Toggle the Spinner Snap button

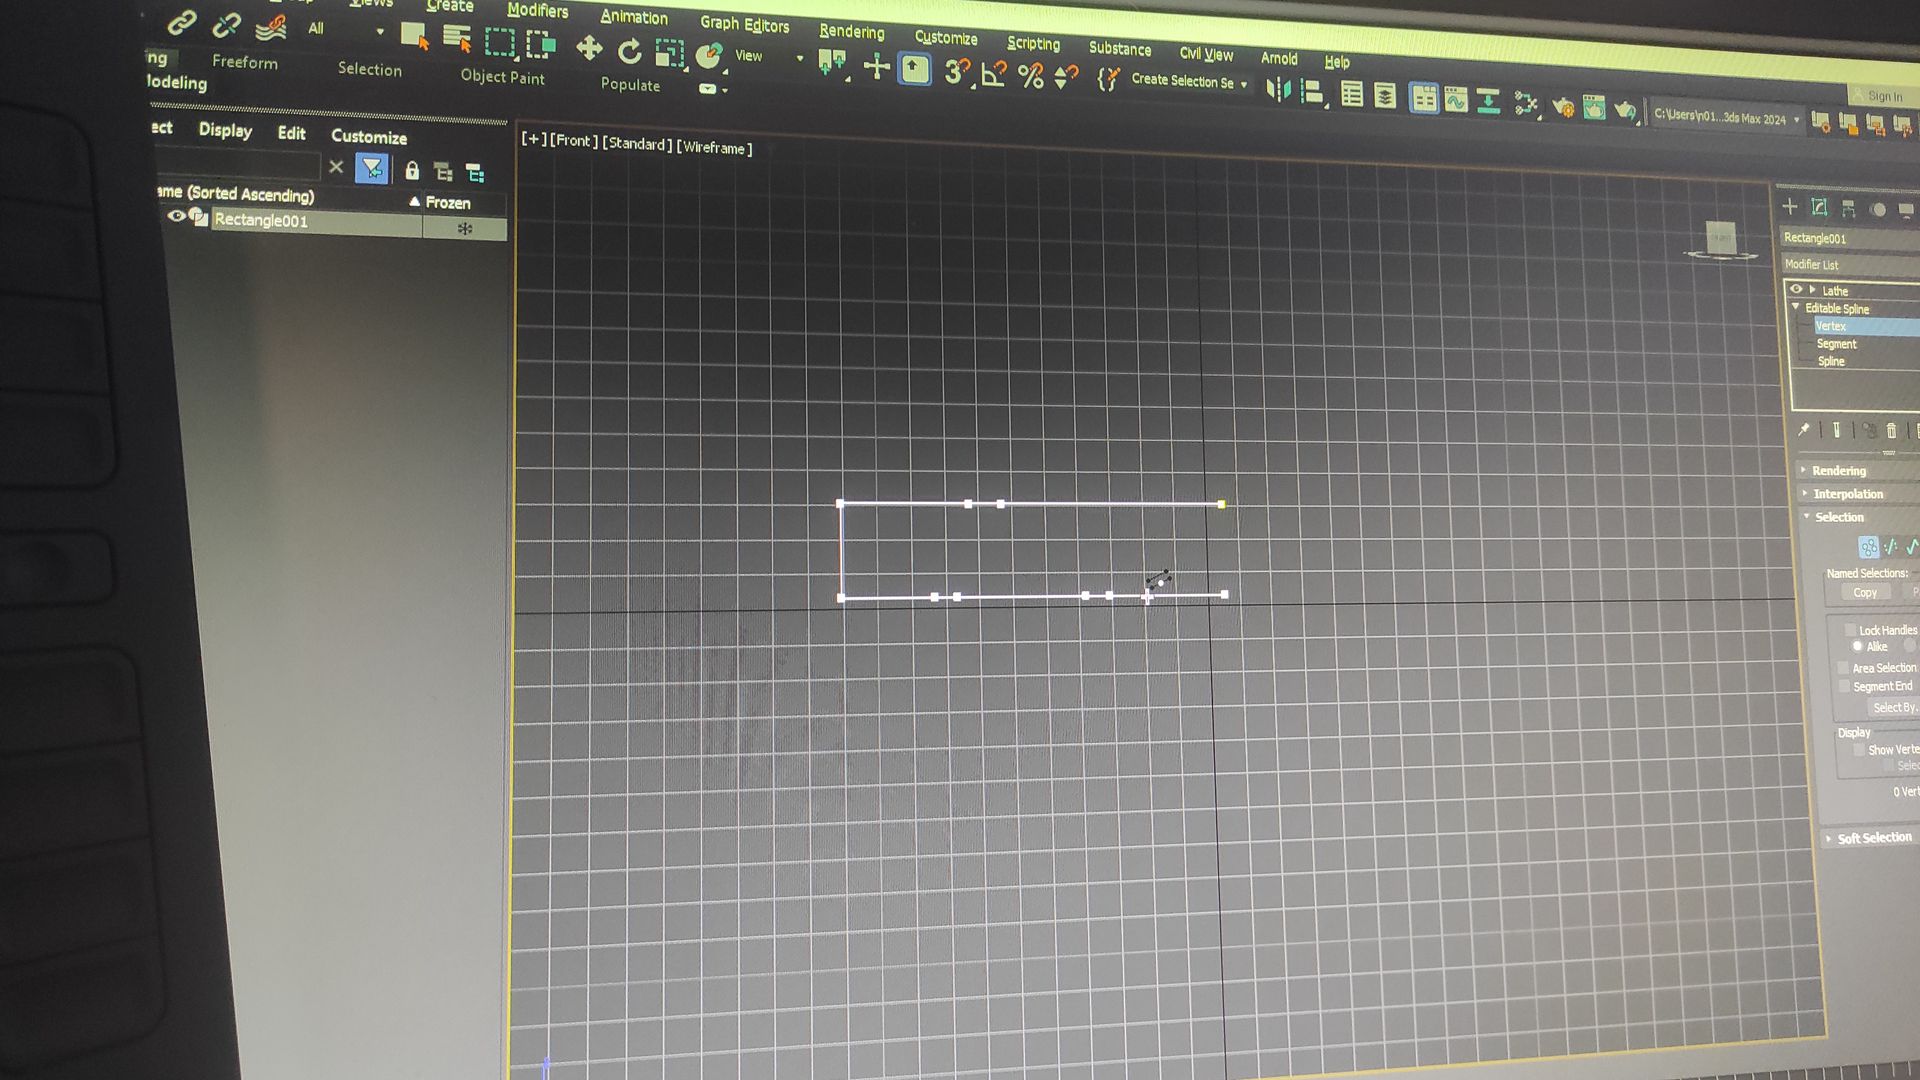(x=1066, y=77)
